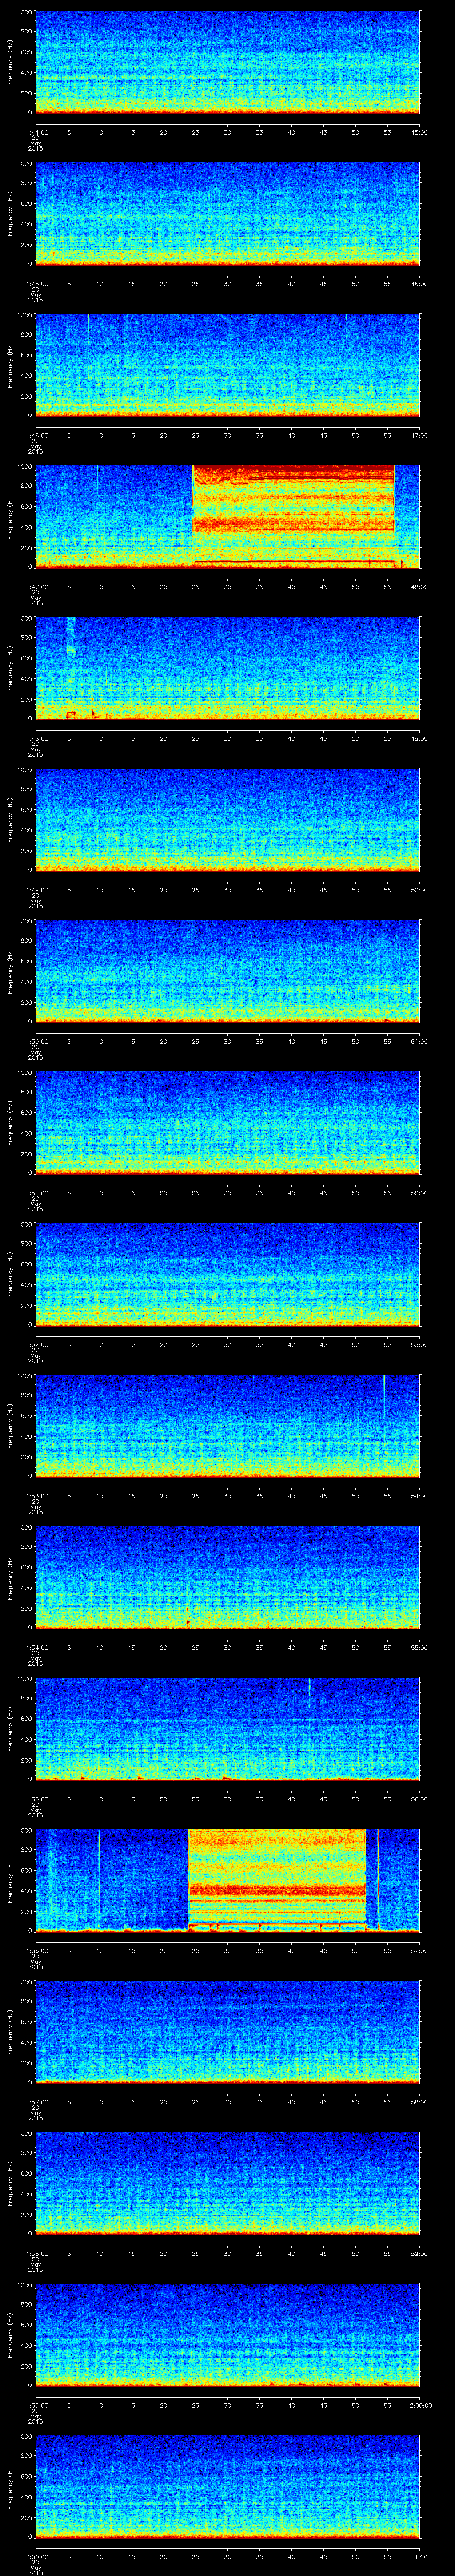Click the 55-second tick under the 1:53:00 spectrogram
The width and height of the screenshot is (455, 2576).
388,1496
